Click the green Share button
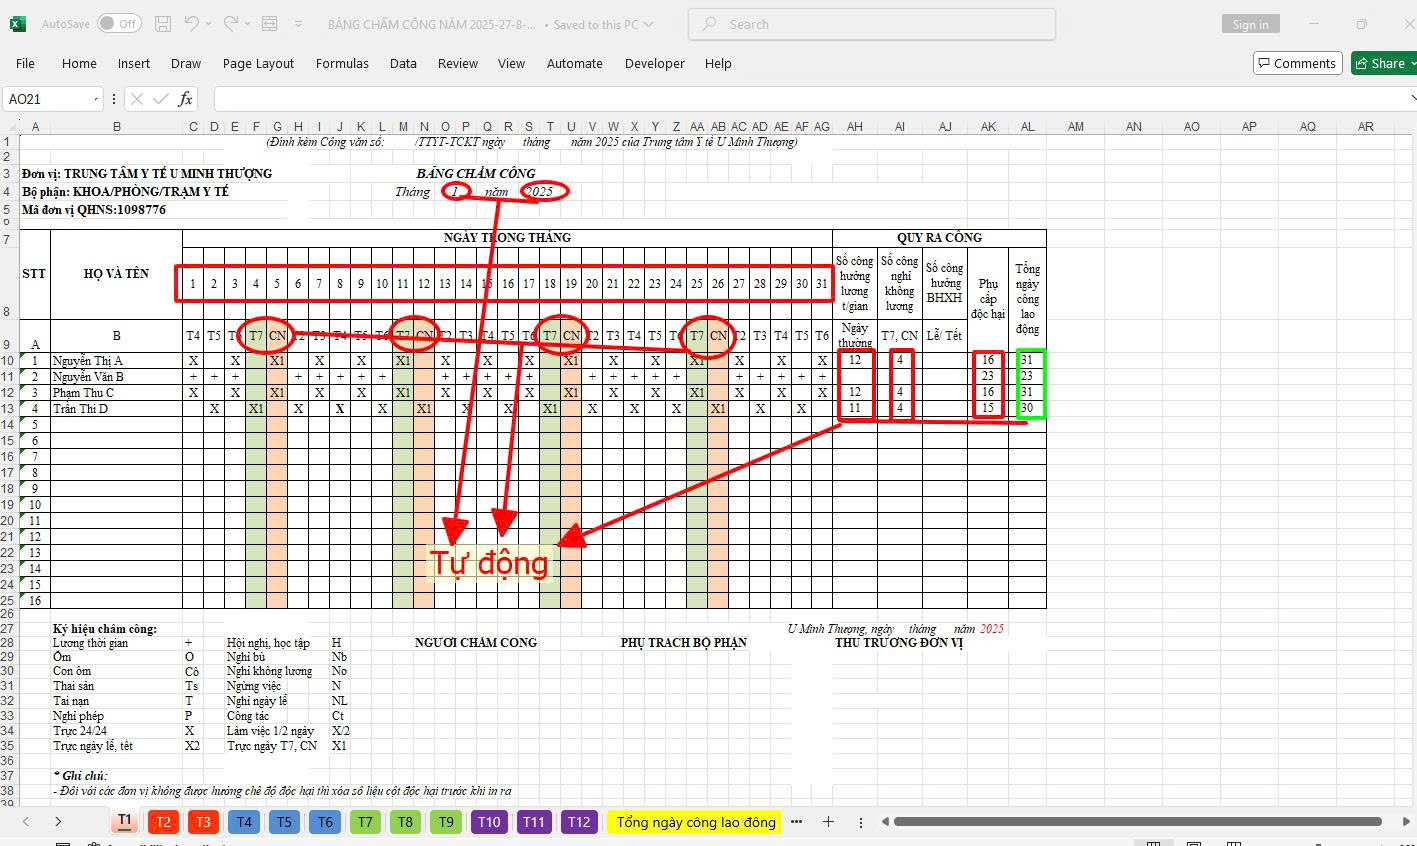 (x=1381, y=63)
